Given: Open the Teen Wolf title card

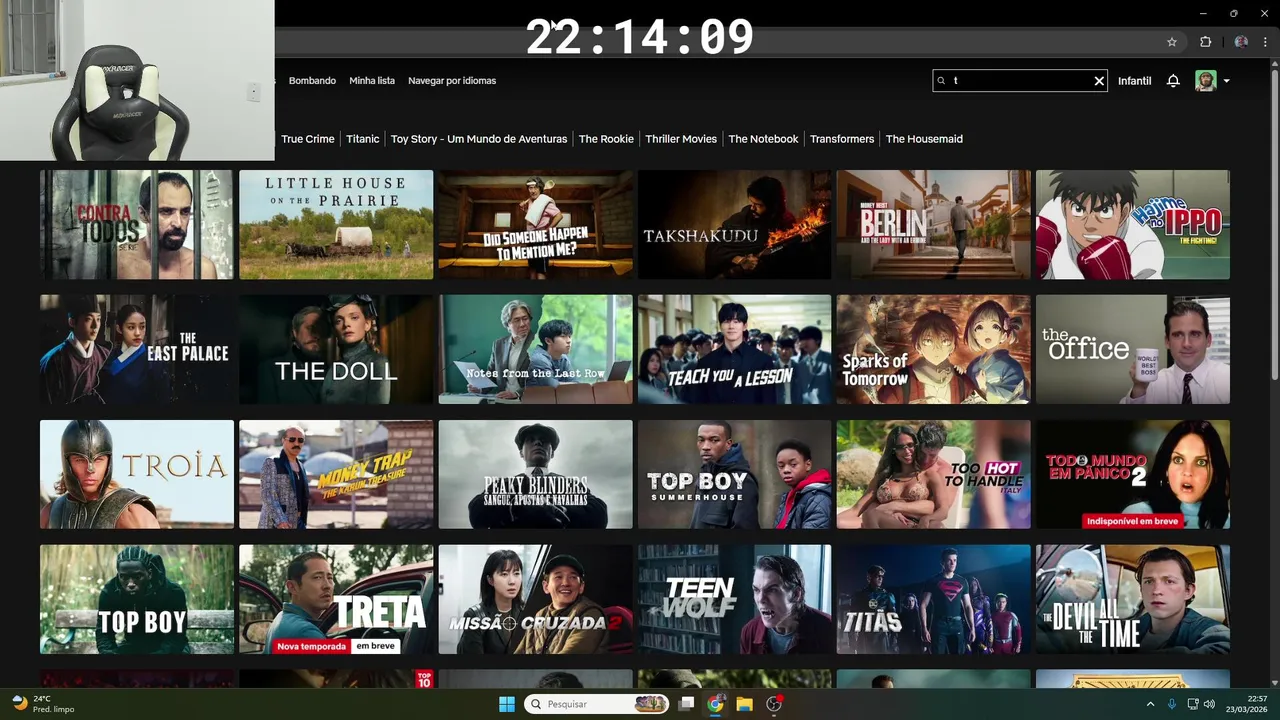Looking at the screenshot, I should [x=735, y=599].
